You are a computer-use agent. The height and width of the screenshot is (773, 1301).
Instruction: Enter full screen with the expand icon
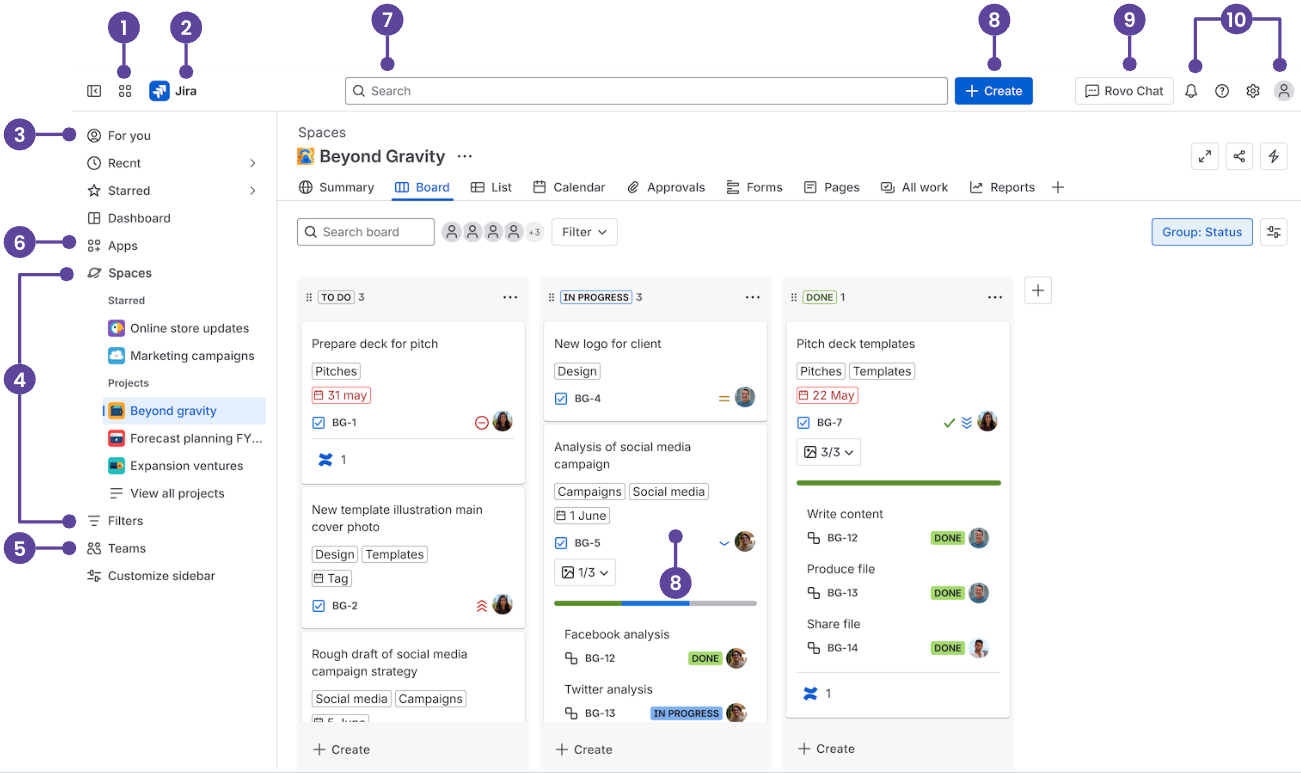[x=1205, y=156]
